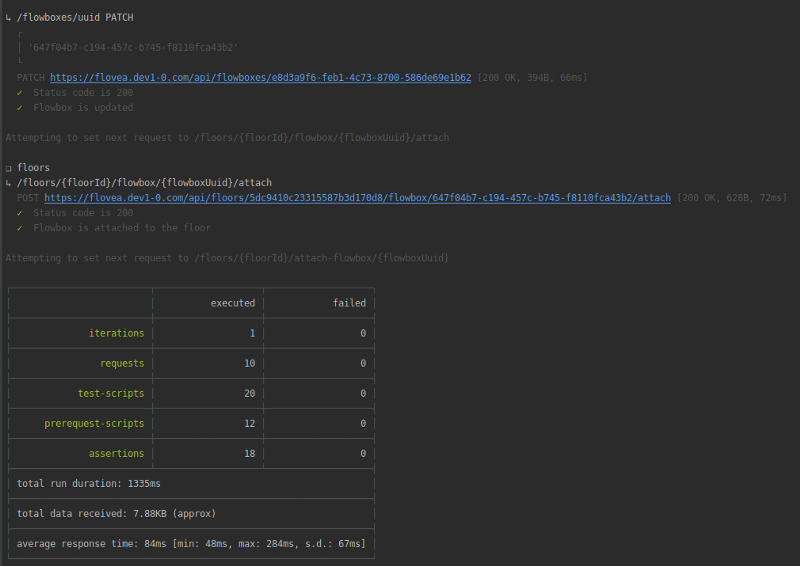Click the Status code checkmark under the POST request

point(20,213)
